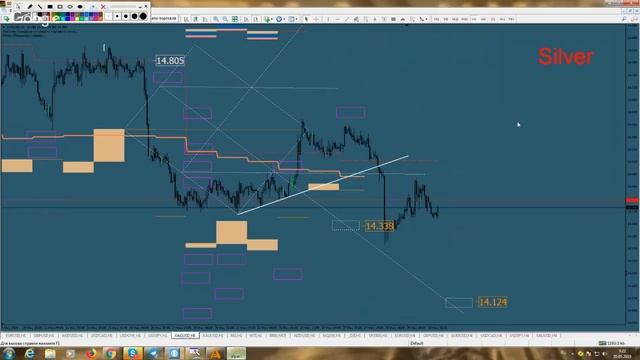Select the text A tool
Viewport: 640px width, 360px height.
pyautogui.click(x=375, y=19)
